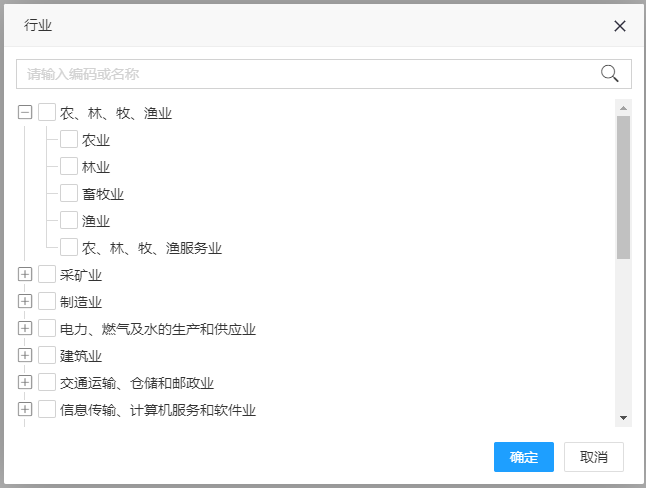Tick the 林业 checkbox
646x488 pixels.
69,166
